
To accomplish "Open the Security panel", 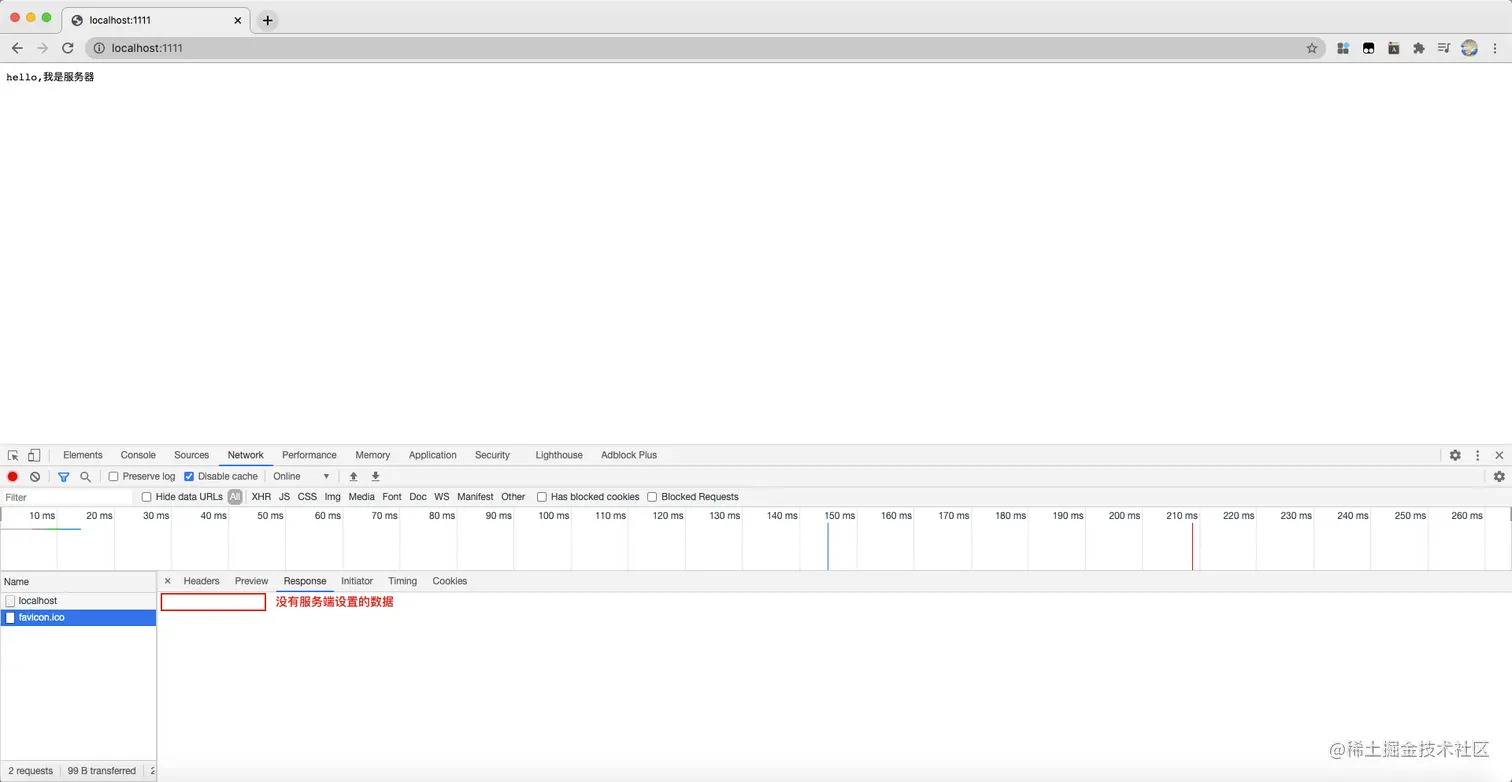I will (x=492, y=455).
